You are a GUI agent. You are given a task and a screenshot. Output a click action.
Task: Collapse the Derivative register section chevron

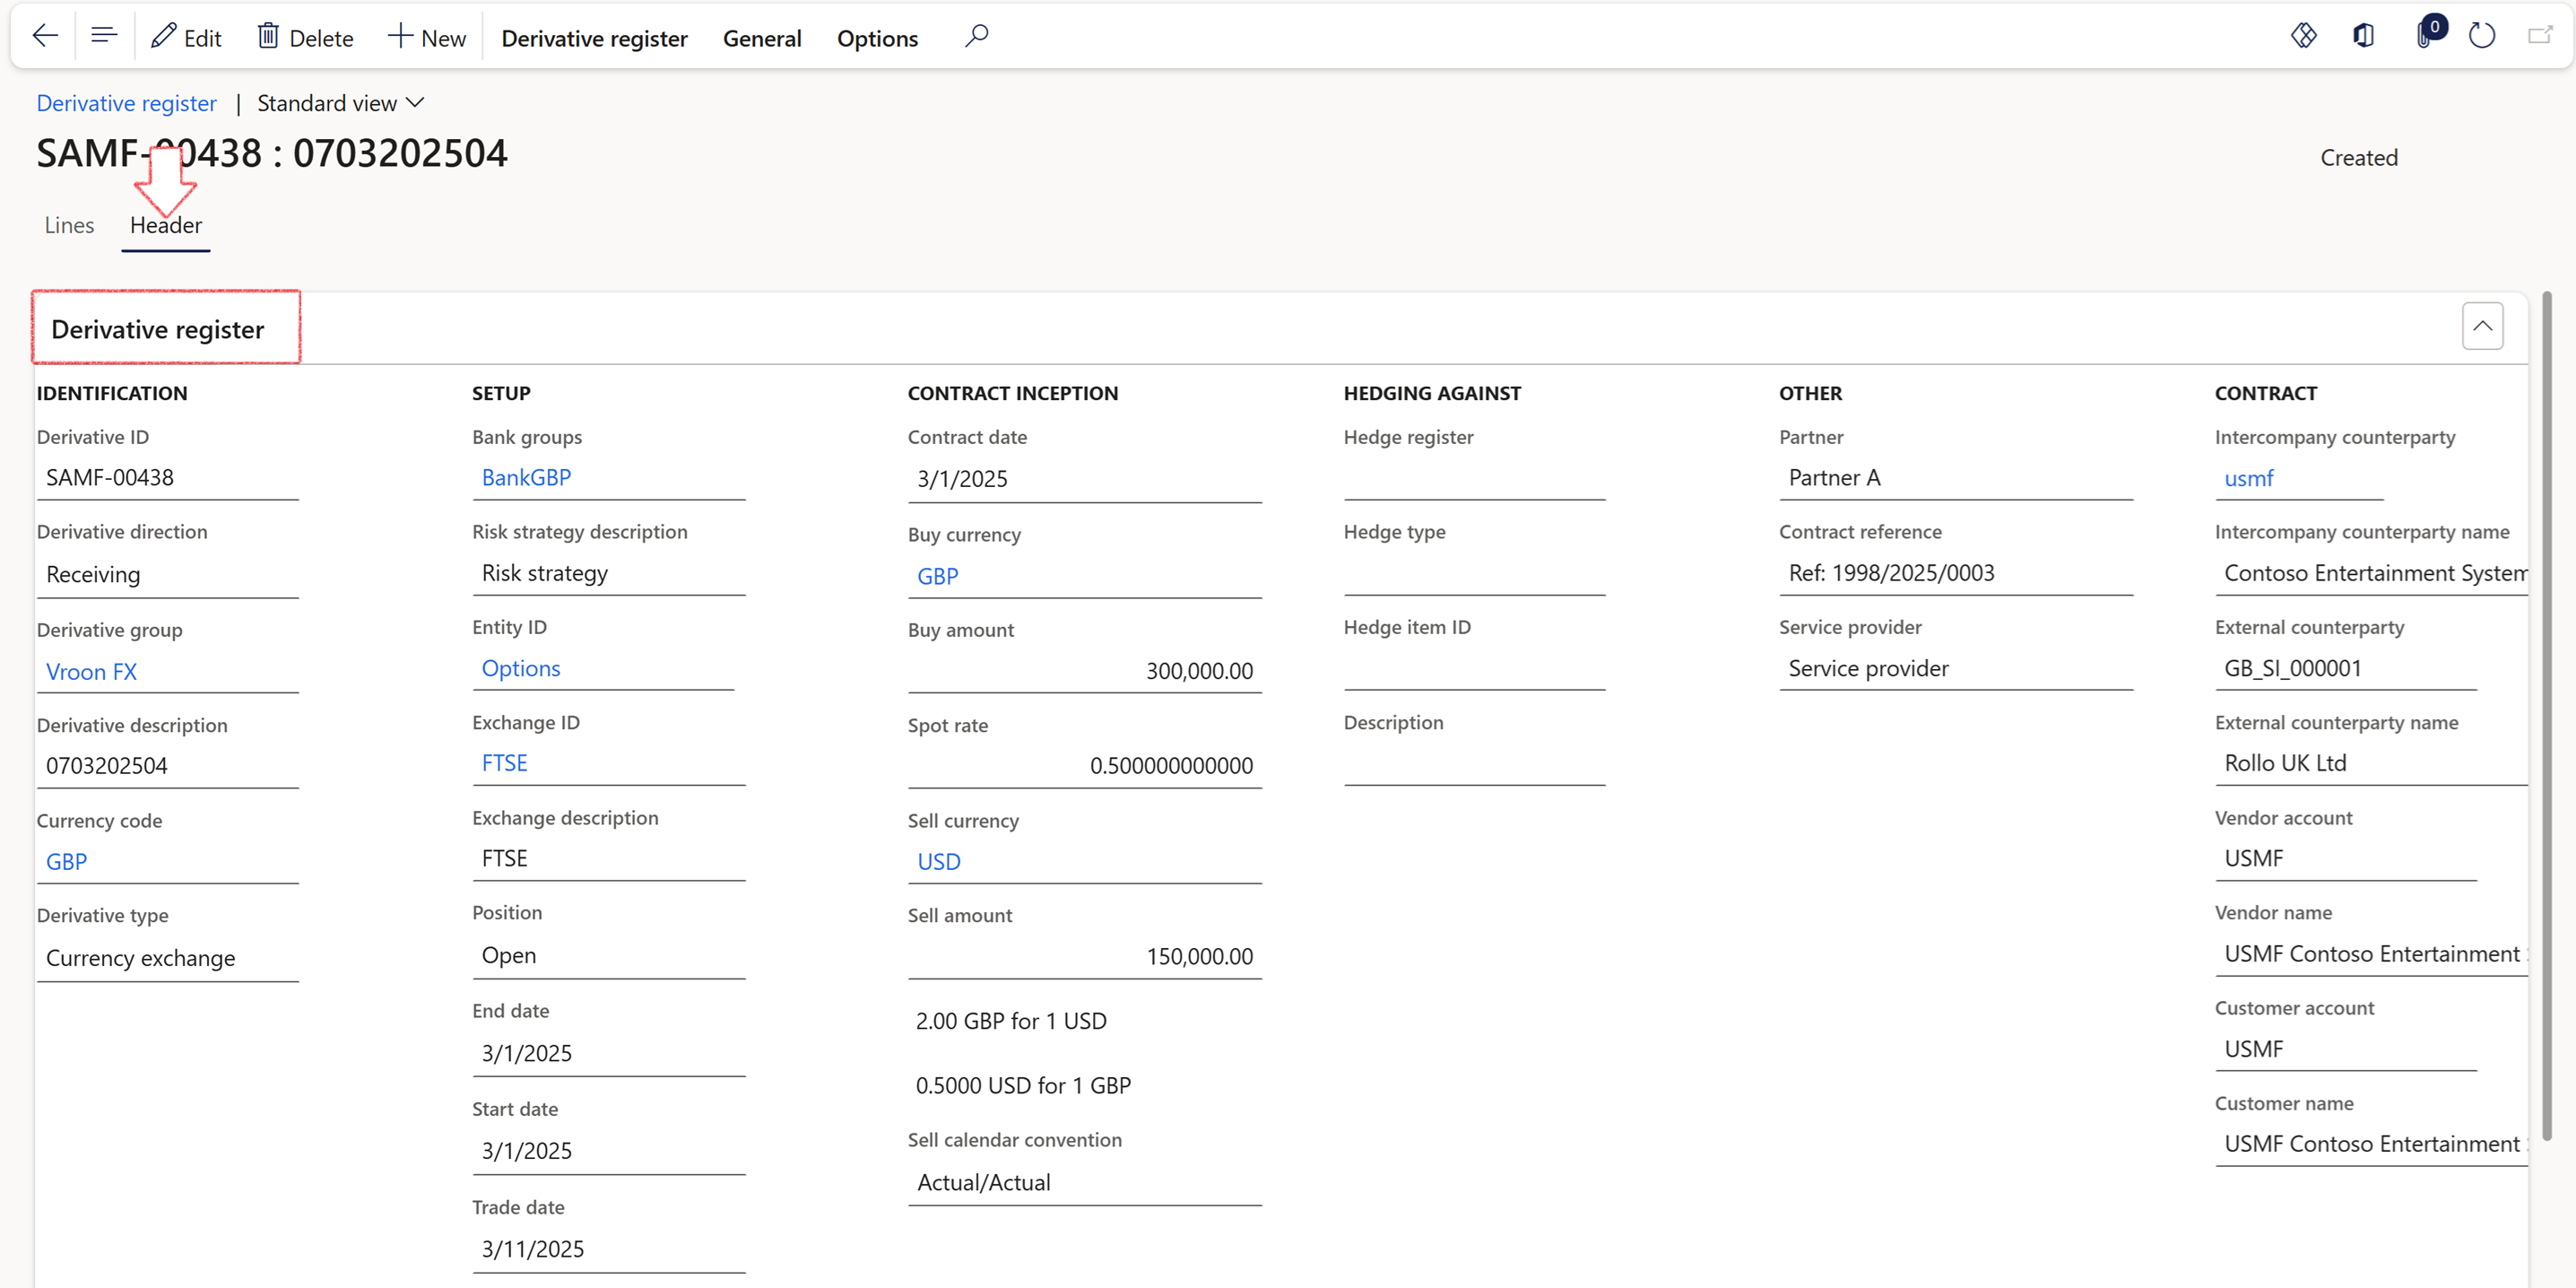pos(2482,326)
